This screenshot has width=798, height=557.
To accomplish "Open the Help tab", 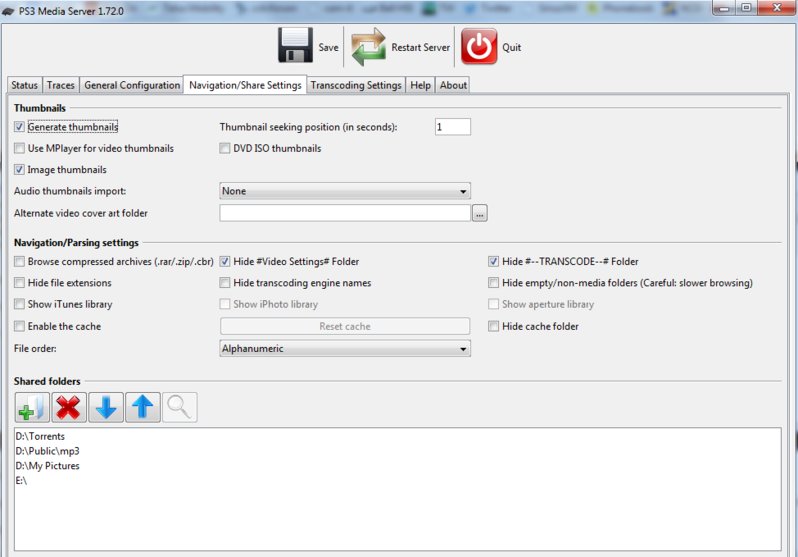I will [420, 85].
